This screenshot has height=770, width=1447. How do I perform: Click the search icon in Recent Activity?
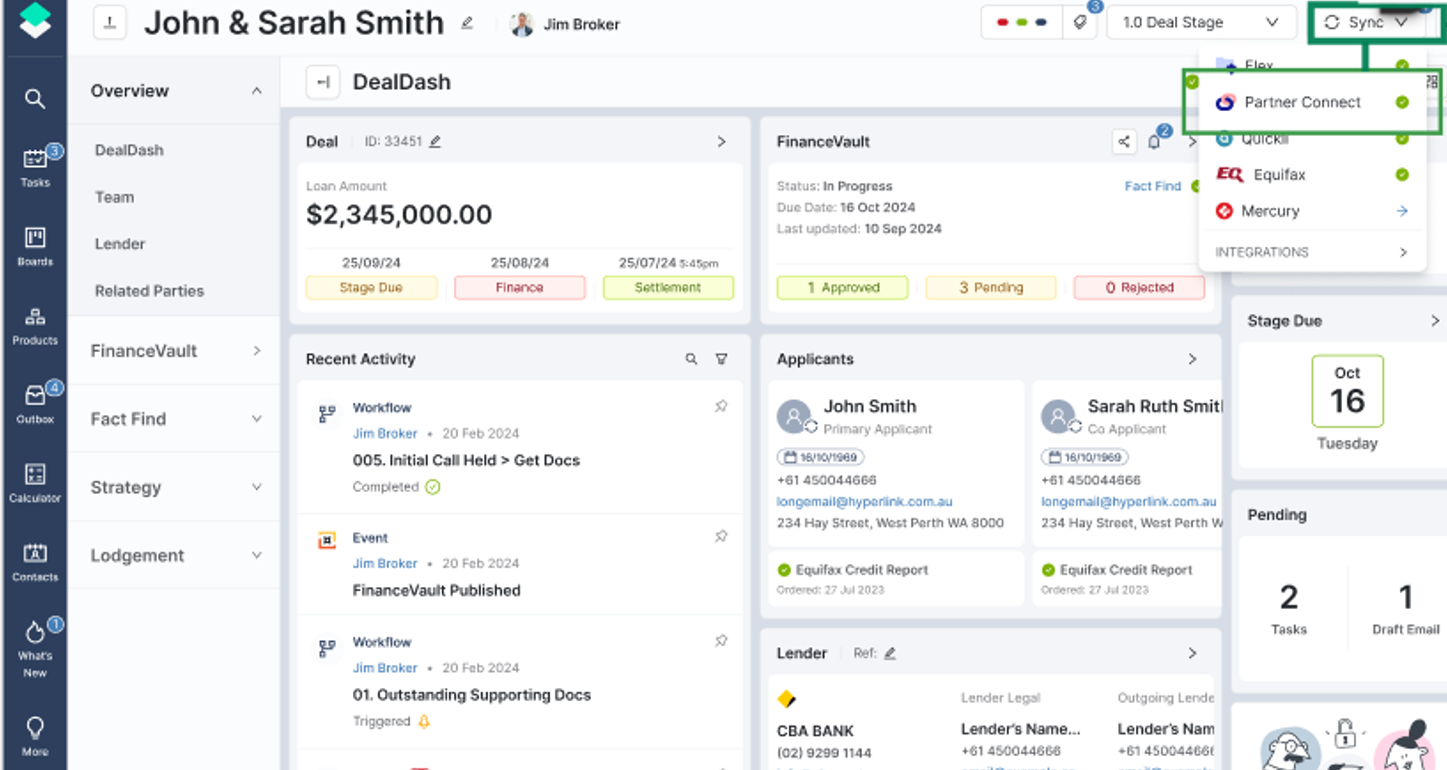[x=691, y=359]
